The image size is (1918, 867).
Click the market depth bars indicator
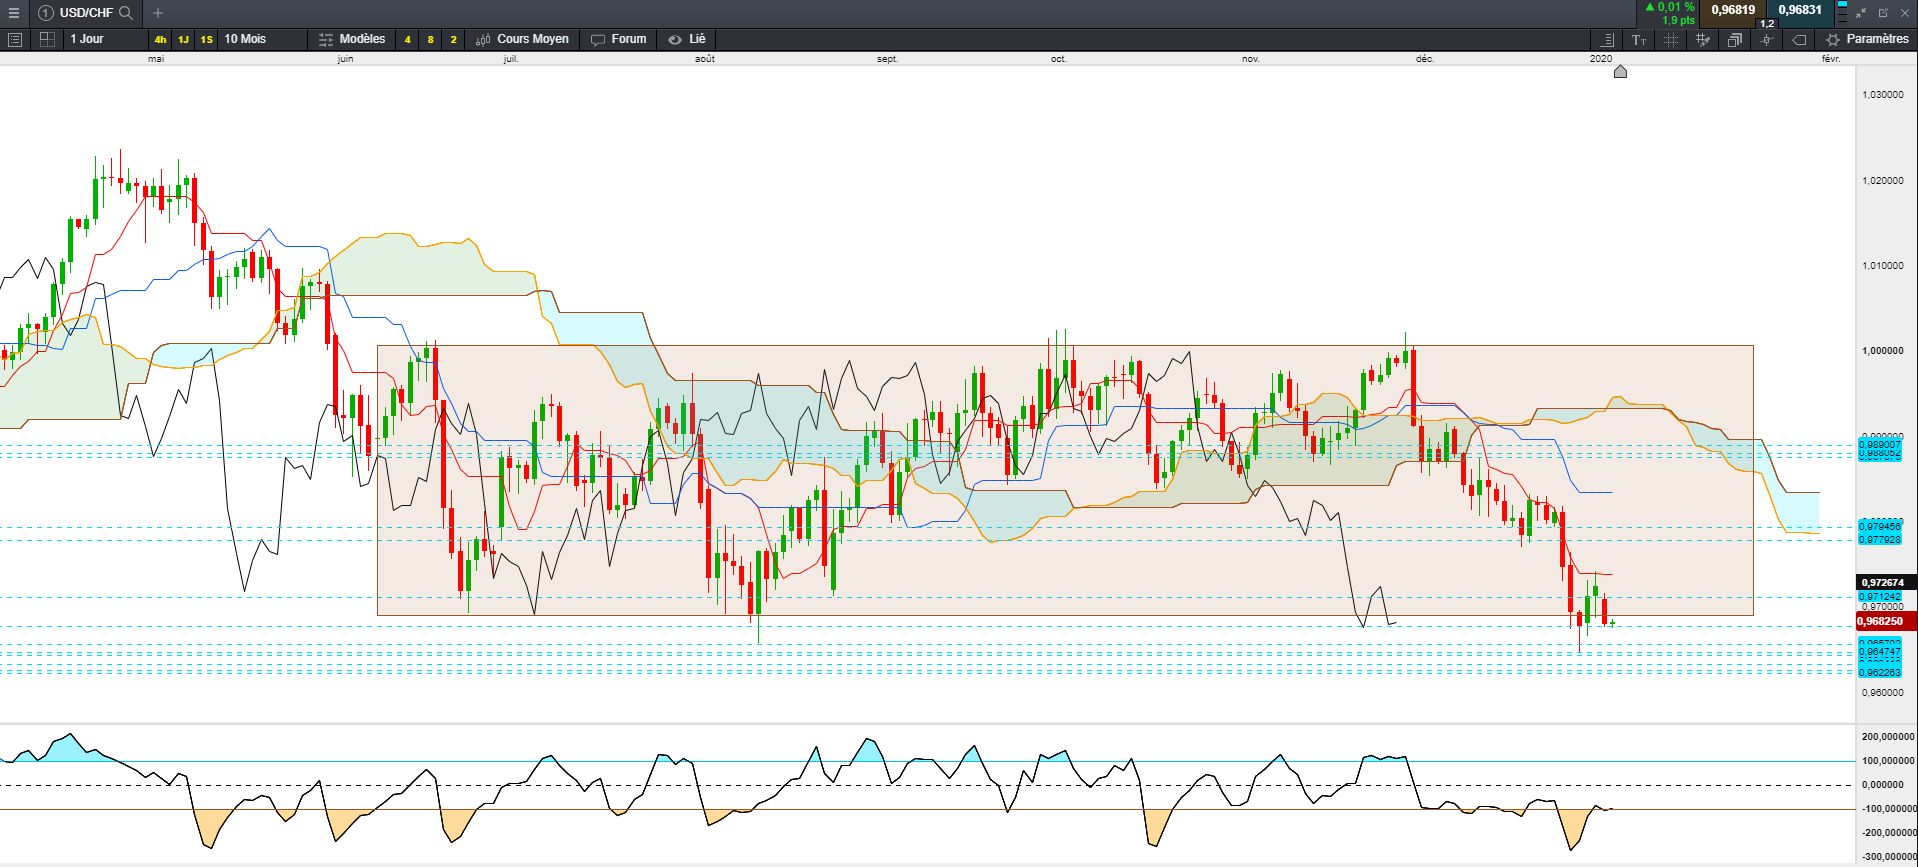click(x=1842, y=12)
